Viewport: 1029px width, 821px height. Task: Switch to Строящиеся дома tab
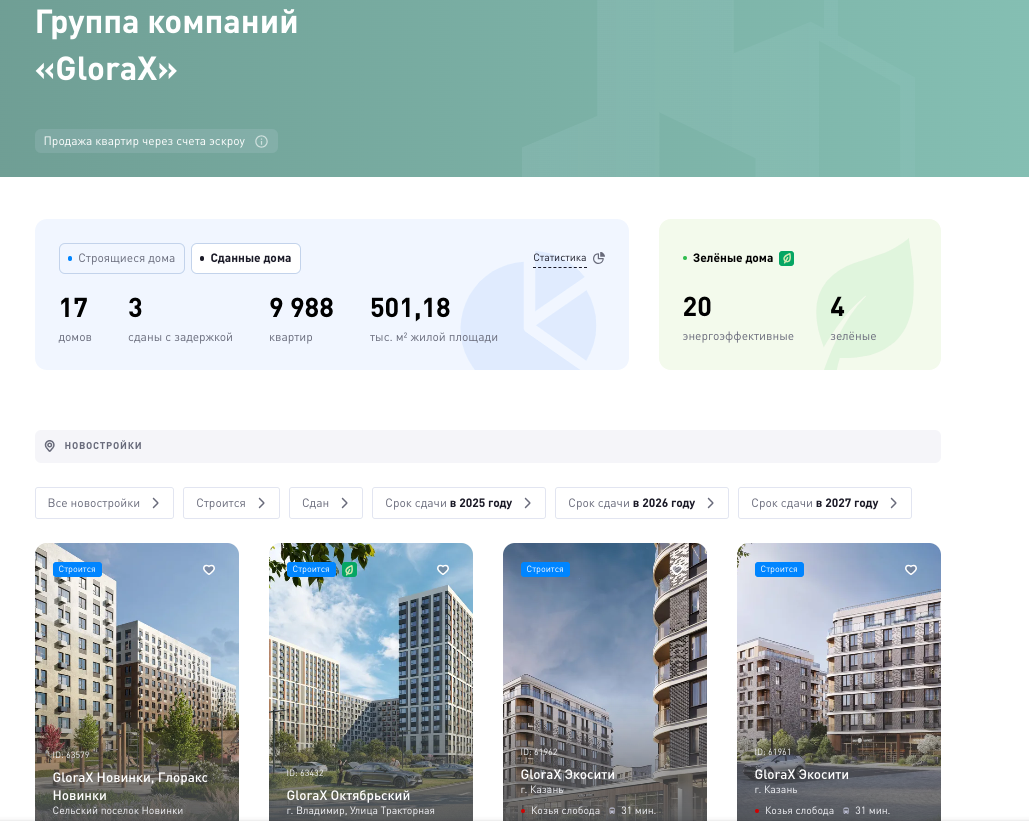(122, 259)
